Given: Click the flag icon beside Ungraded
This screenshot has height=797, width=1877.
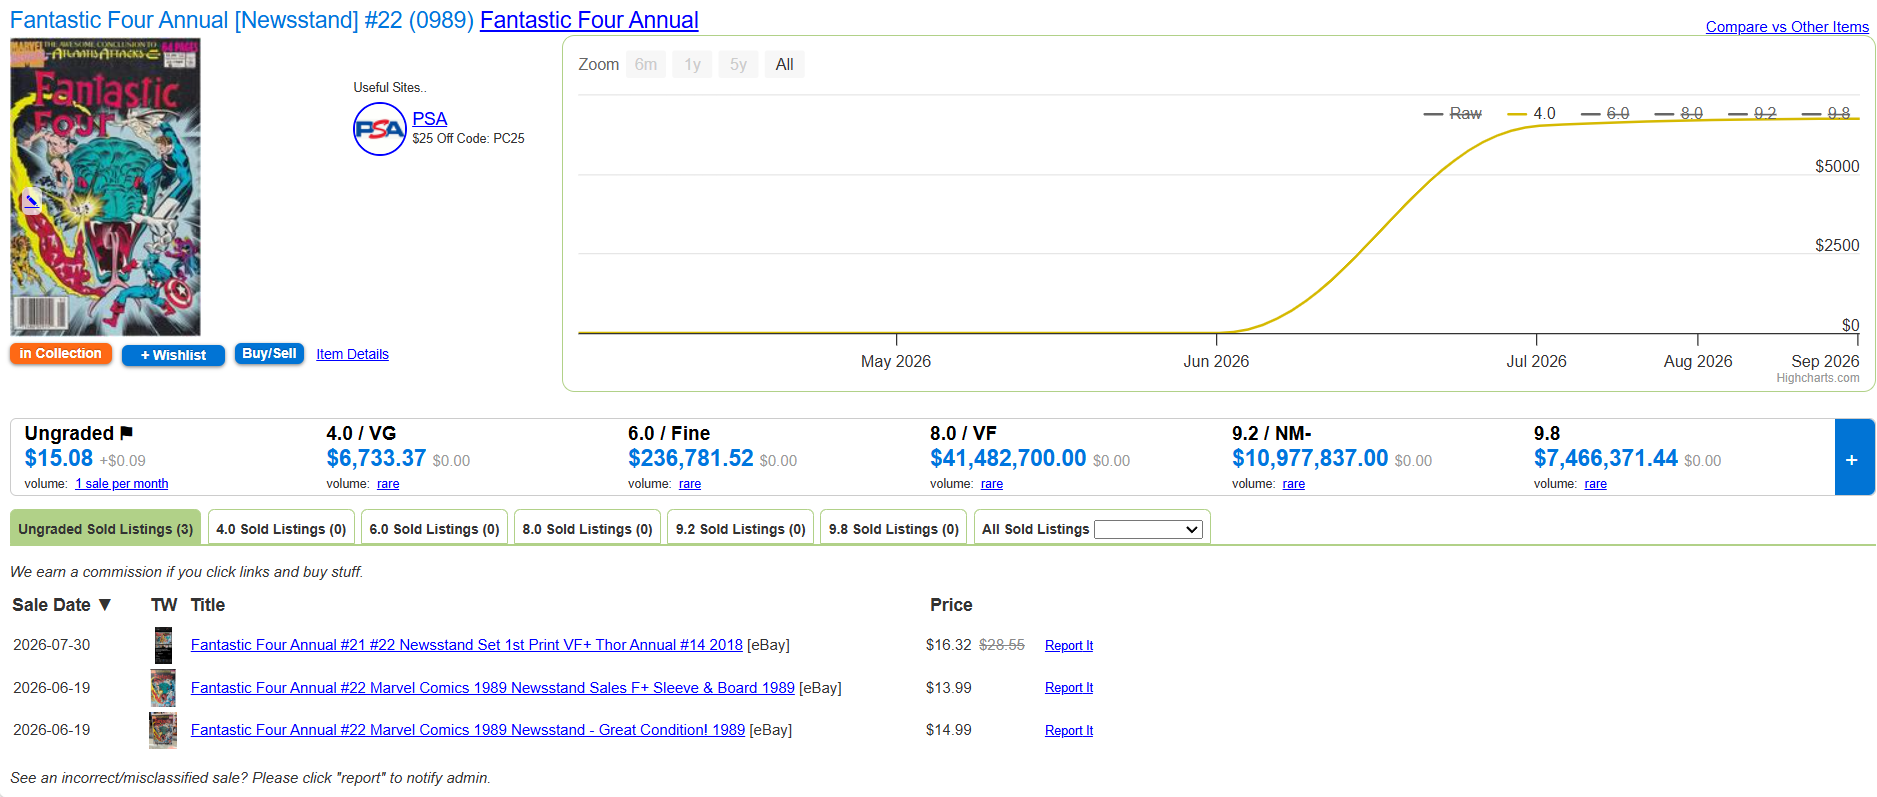Looking at the screenshot, I should coord(126,433).
